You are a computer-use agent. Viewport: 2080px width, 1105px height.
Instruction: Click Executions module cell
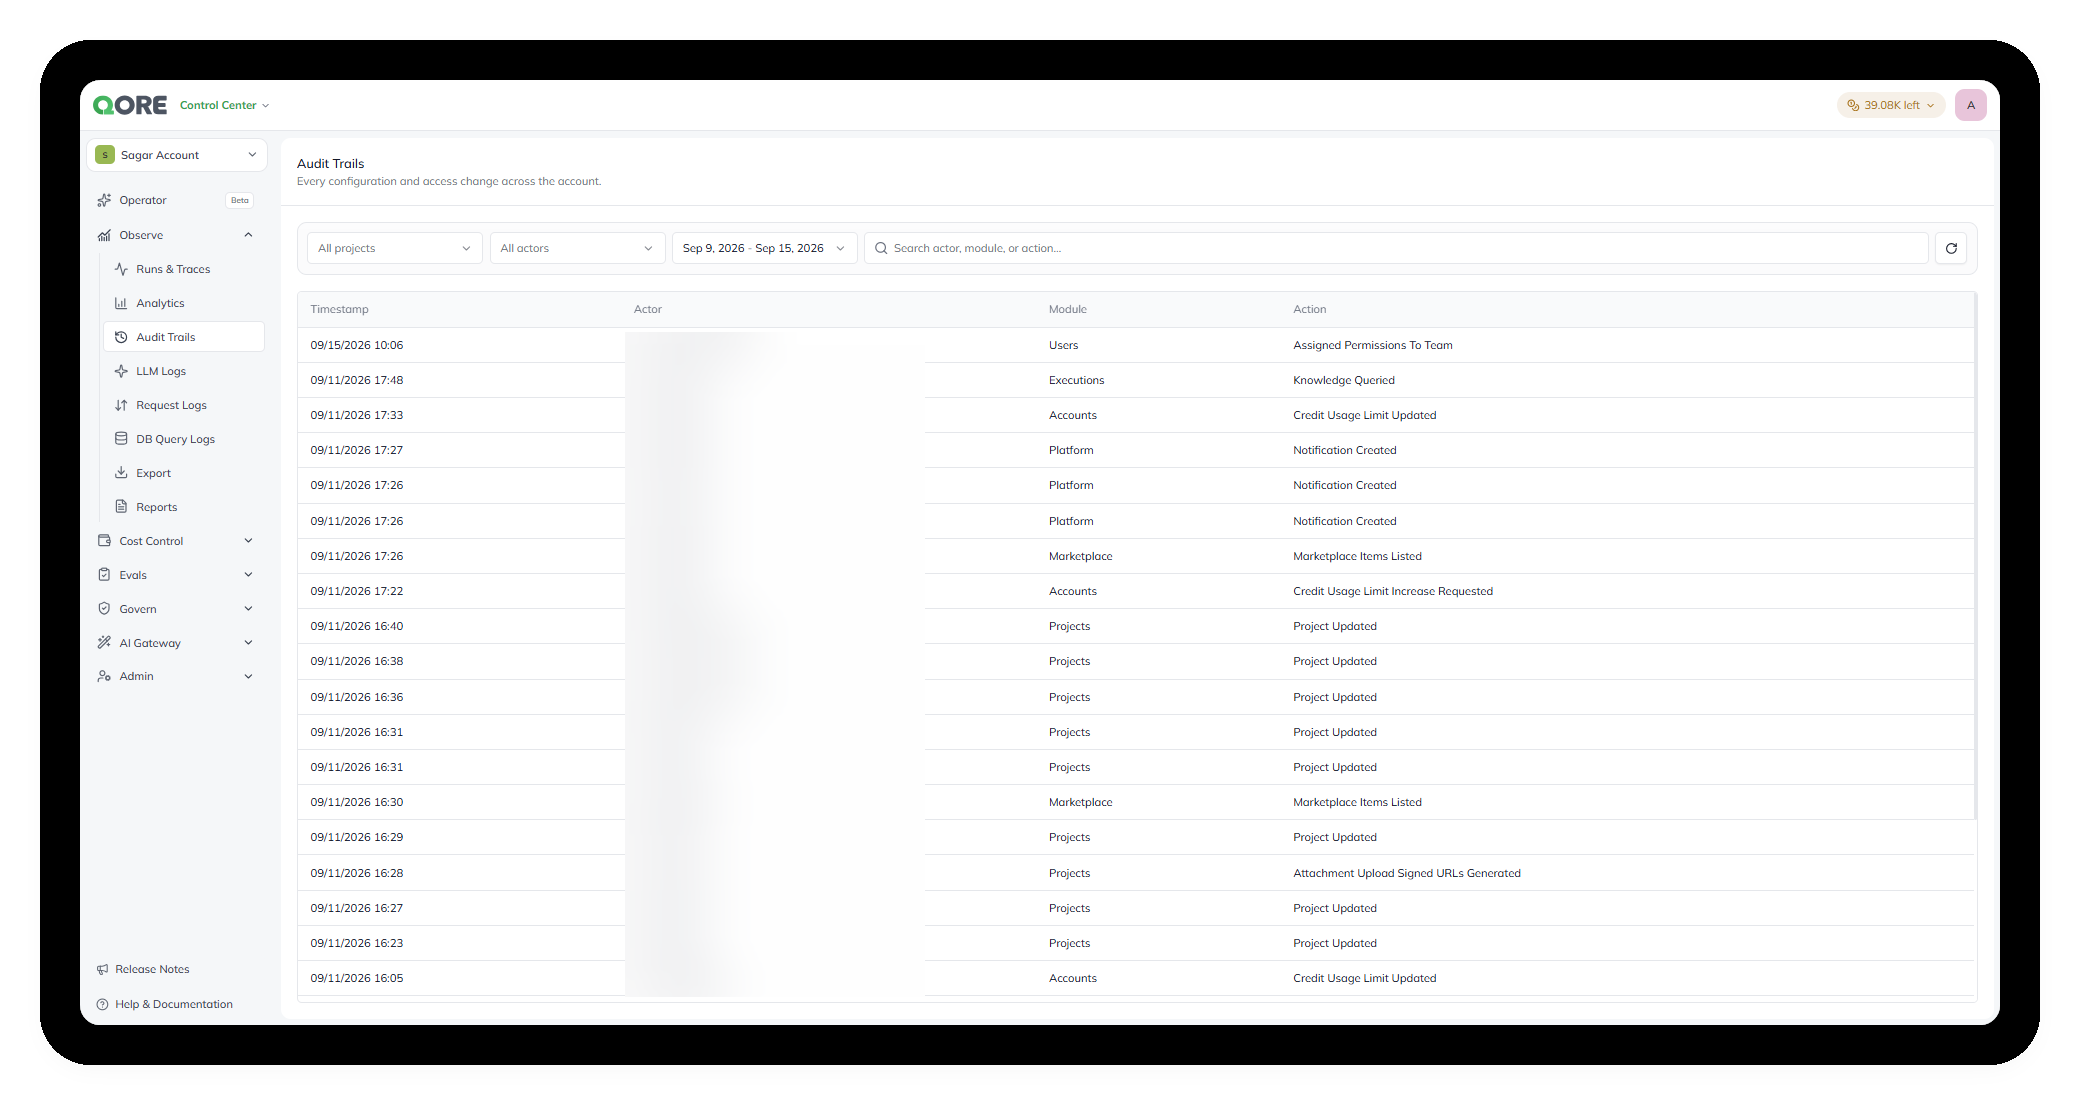tap(1076, 380)
